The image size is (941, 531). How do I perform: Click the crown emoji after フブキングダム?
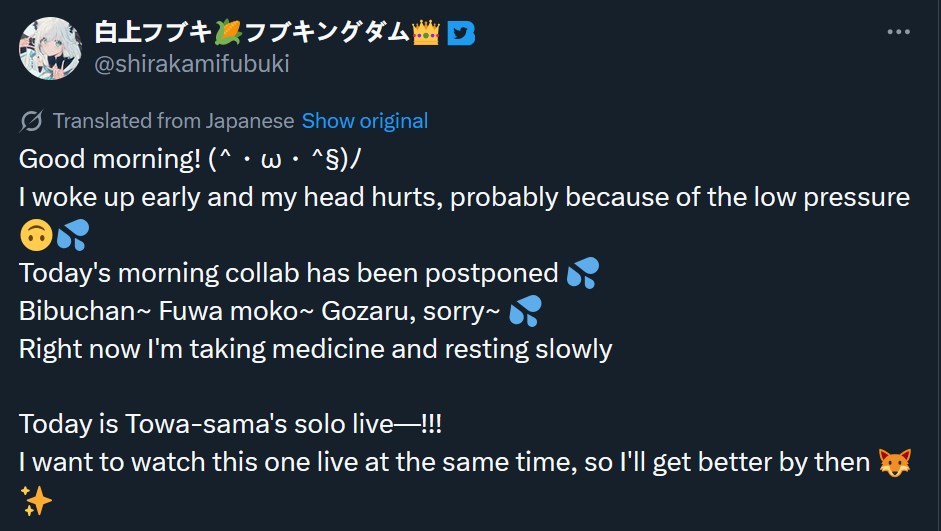pyautogui.click(x=426, y=33)
